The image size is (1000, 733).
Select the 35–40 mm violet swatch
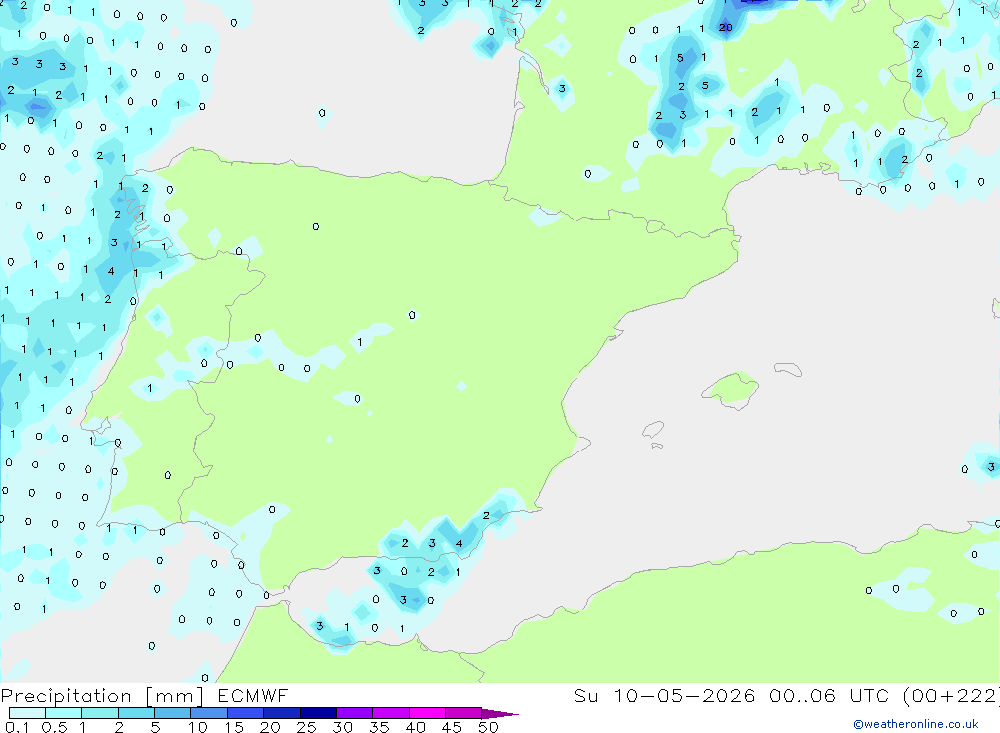(390, 713)
